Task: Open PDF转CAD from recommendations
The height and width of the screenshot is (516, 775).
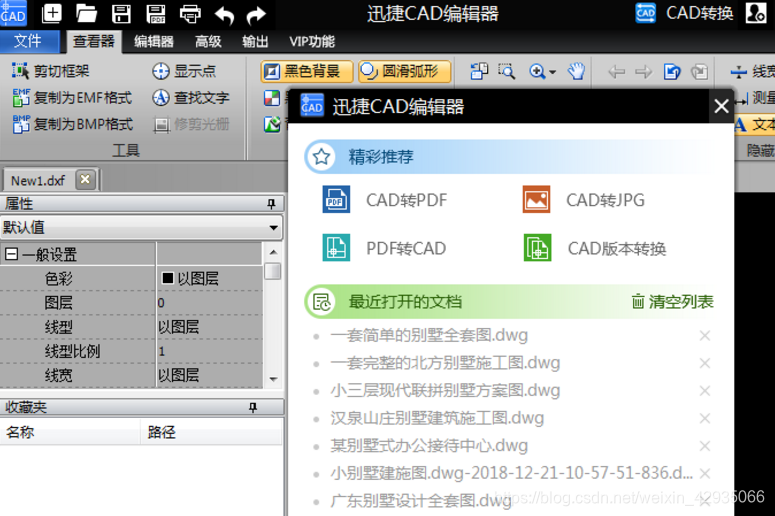Action: tap(384, 248)
